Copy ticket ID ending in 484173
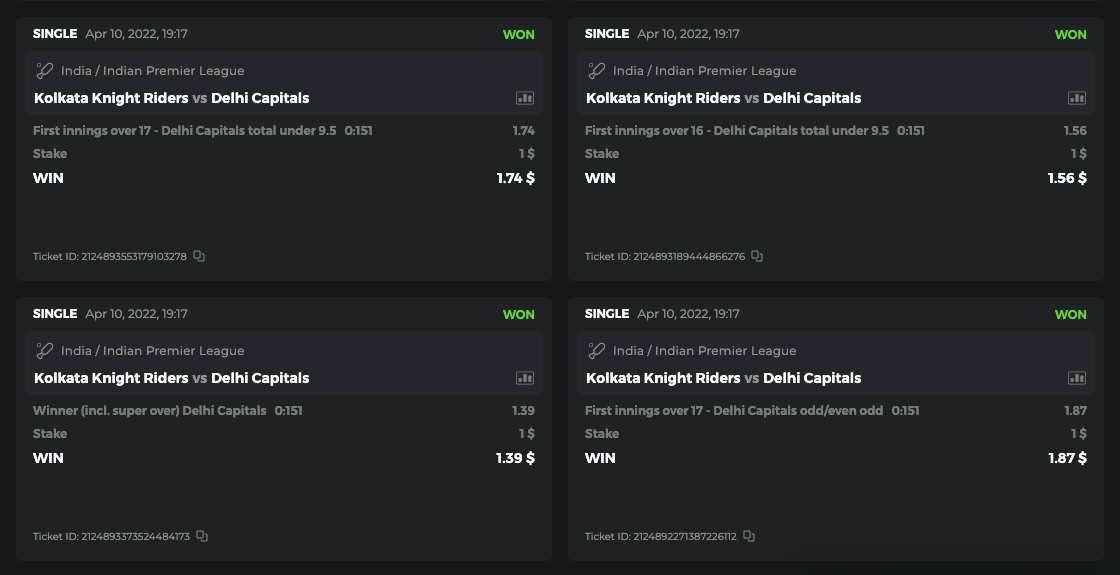This screenshot has height=575, width=1120. [x=202, y=536]
